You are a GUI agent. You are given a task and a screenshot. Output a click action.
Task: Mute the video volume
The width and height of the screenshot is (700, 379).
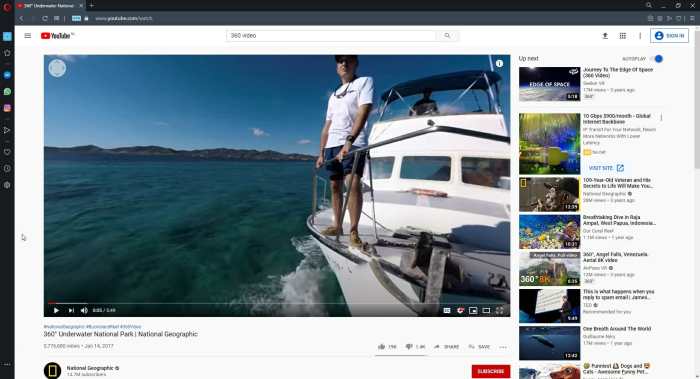point(84,310)
